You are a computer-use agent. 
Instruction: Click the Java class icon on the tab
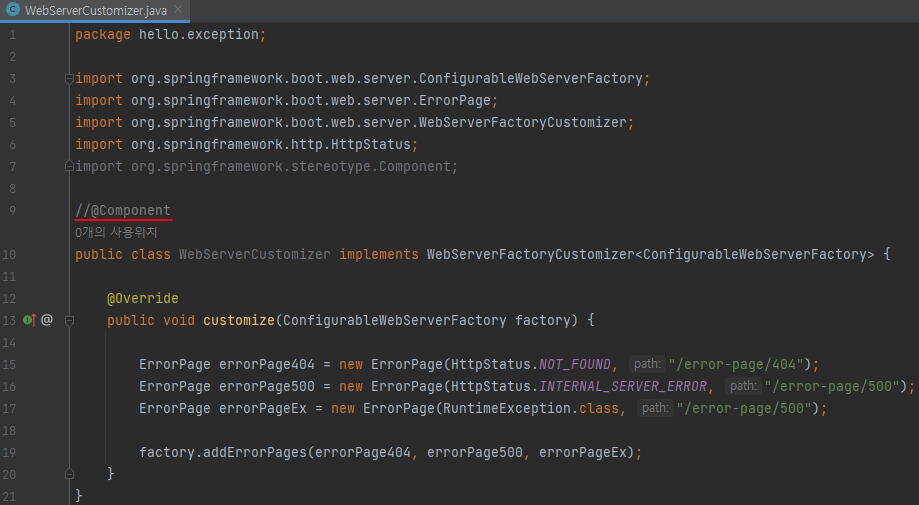pos(13,10)
